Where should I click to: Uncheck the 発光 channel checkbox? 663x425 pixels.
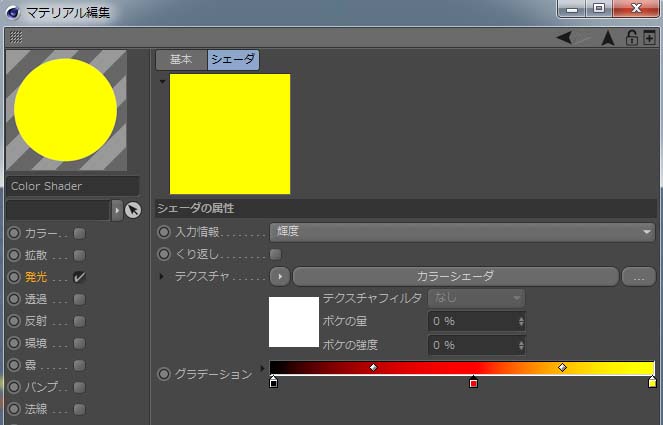coord(79,277)
